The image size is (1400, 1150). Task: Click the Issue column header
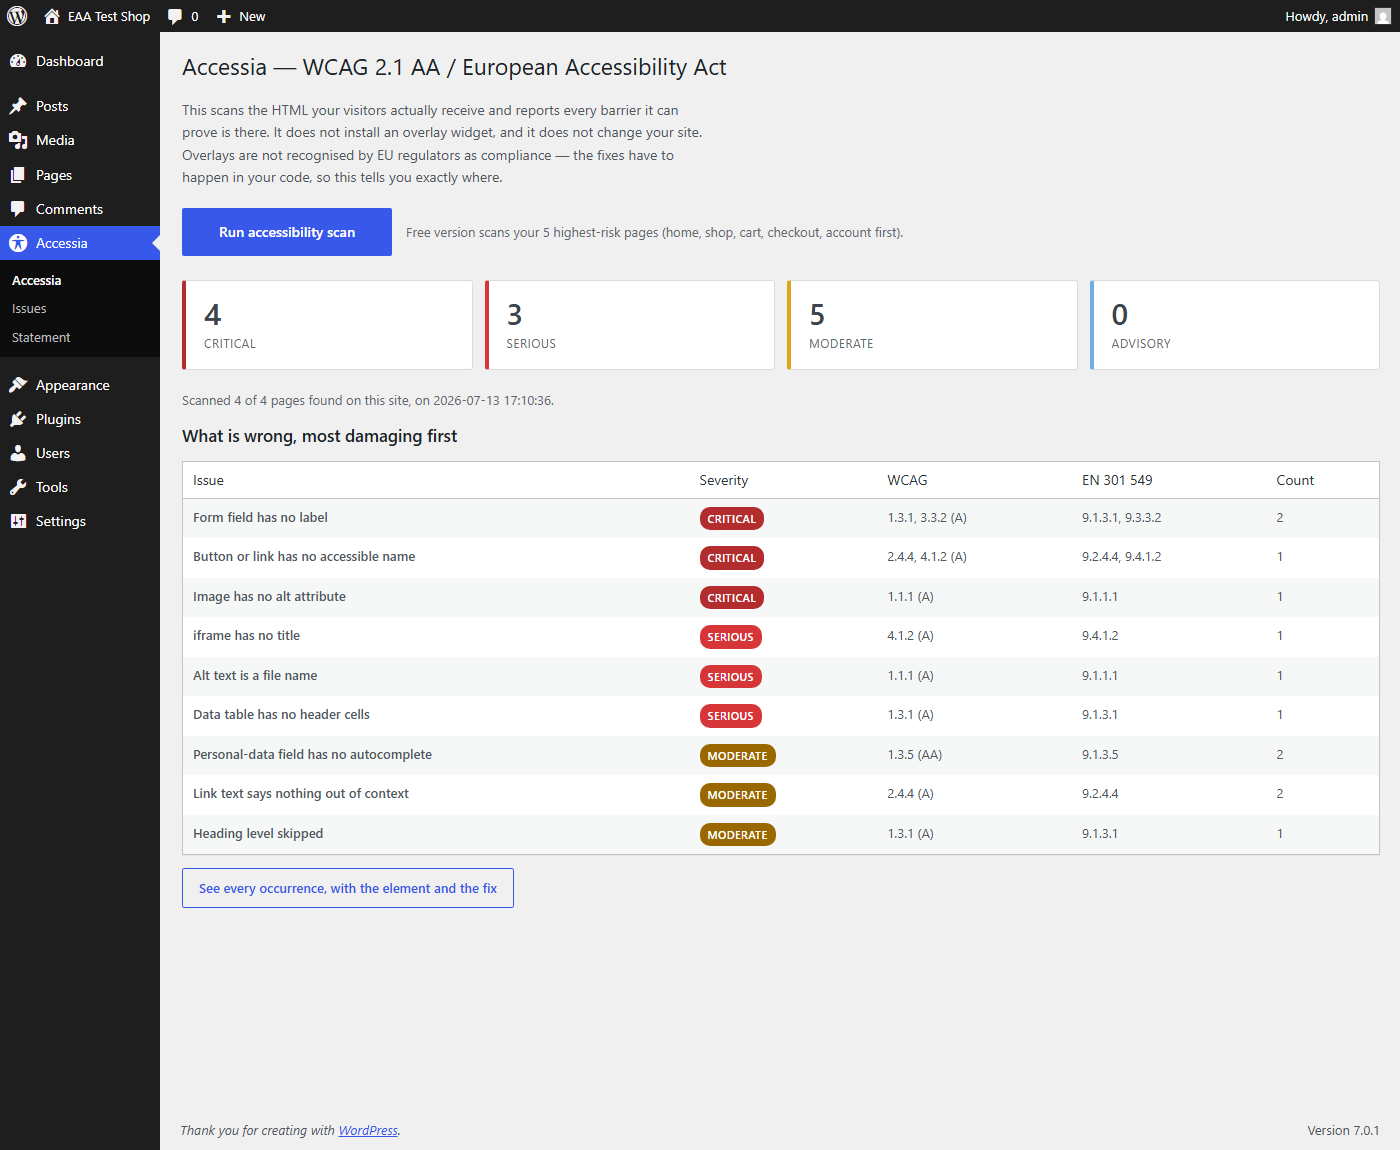point(208,480)
